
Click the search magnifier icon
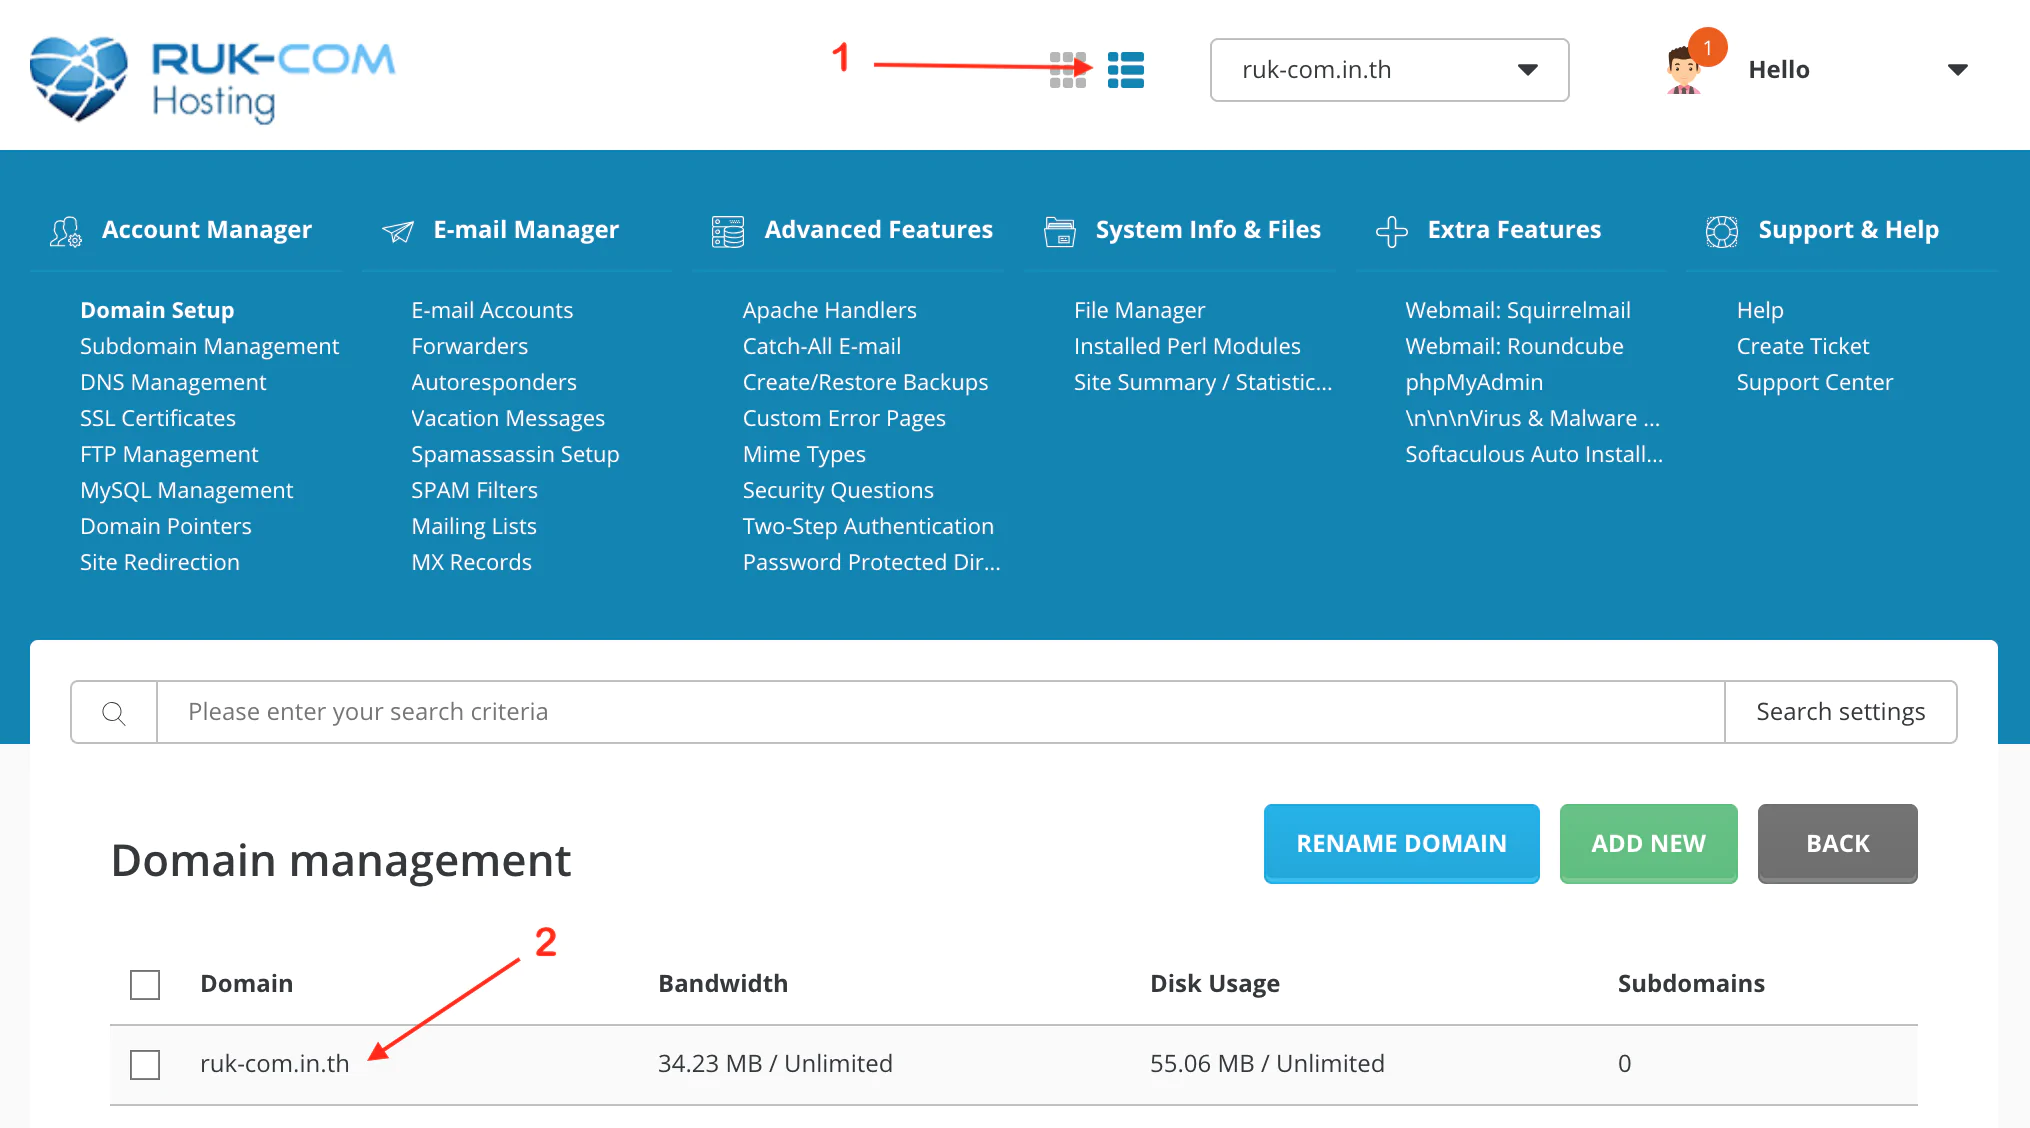114,713
